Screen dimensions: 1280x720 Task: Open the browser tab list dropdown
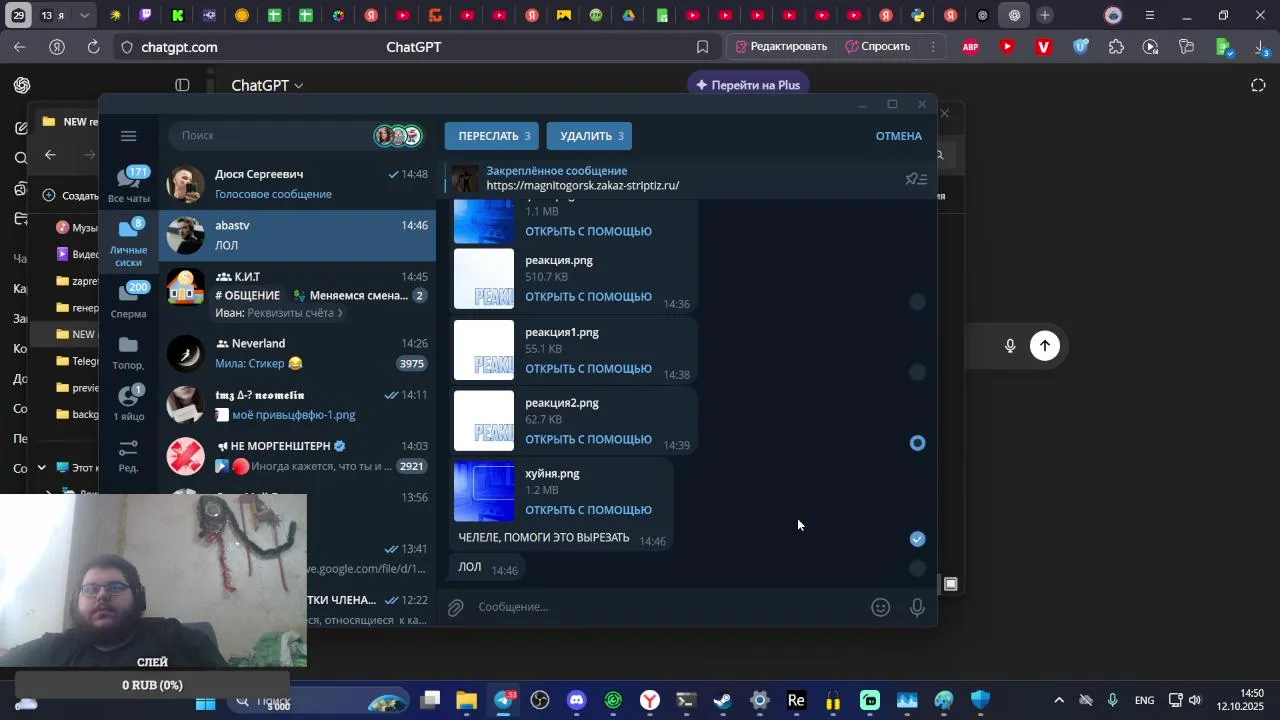(x=85, y=15)
